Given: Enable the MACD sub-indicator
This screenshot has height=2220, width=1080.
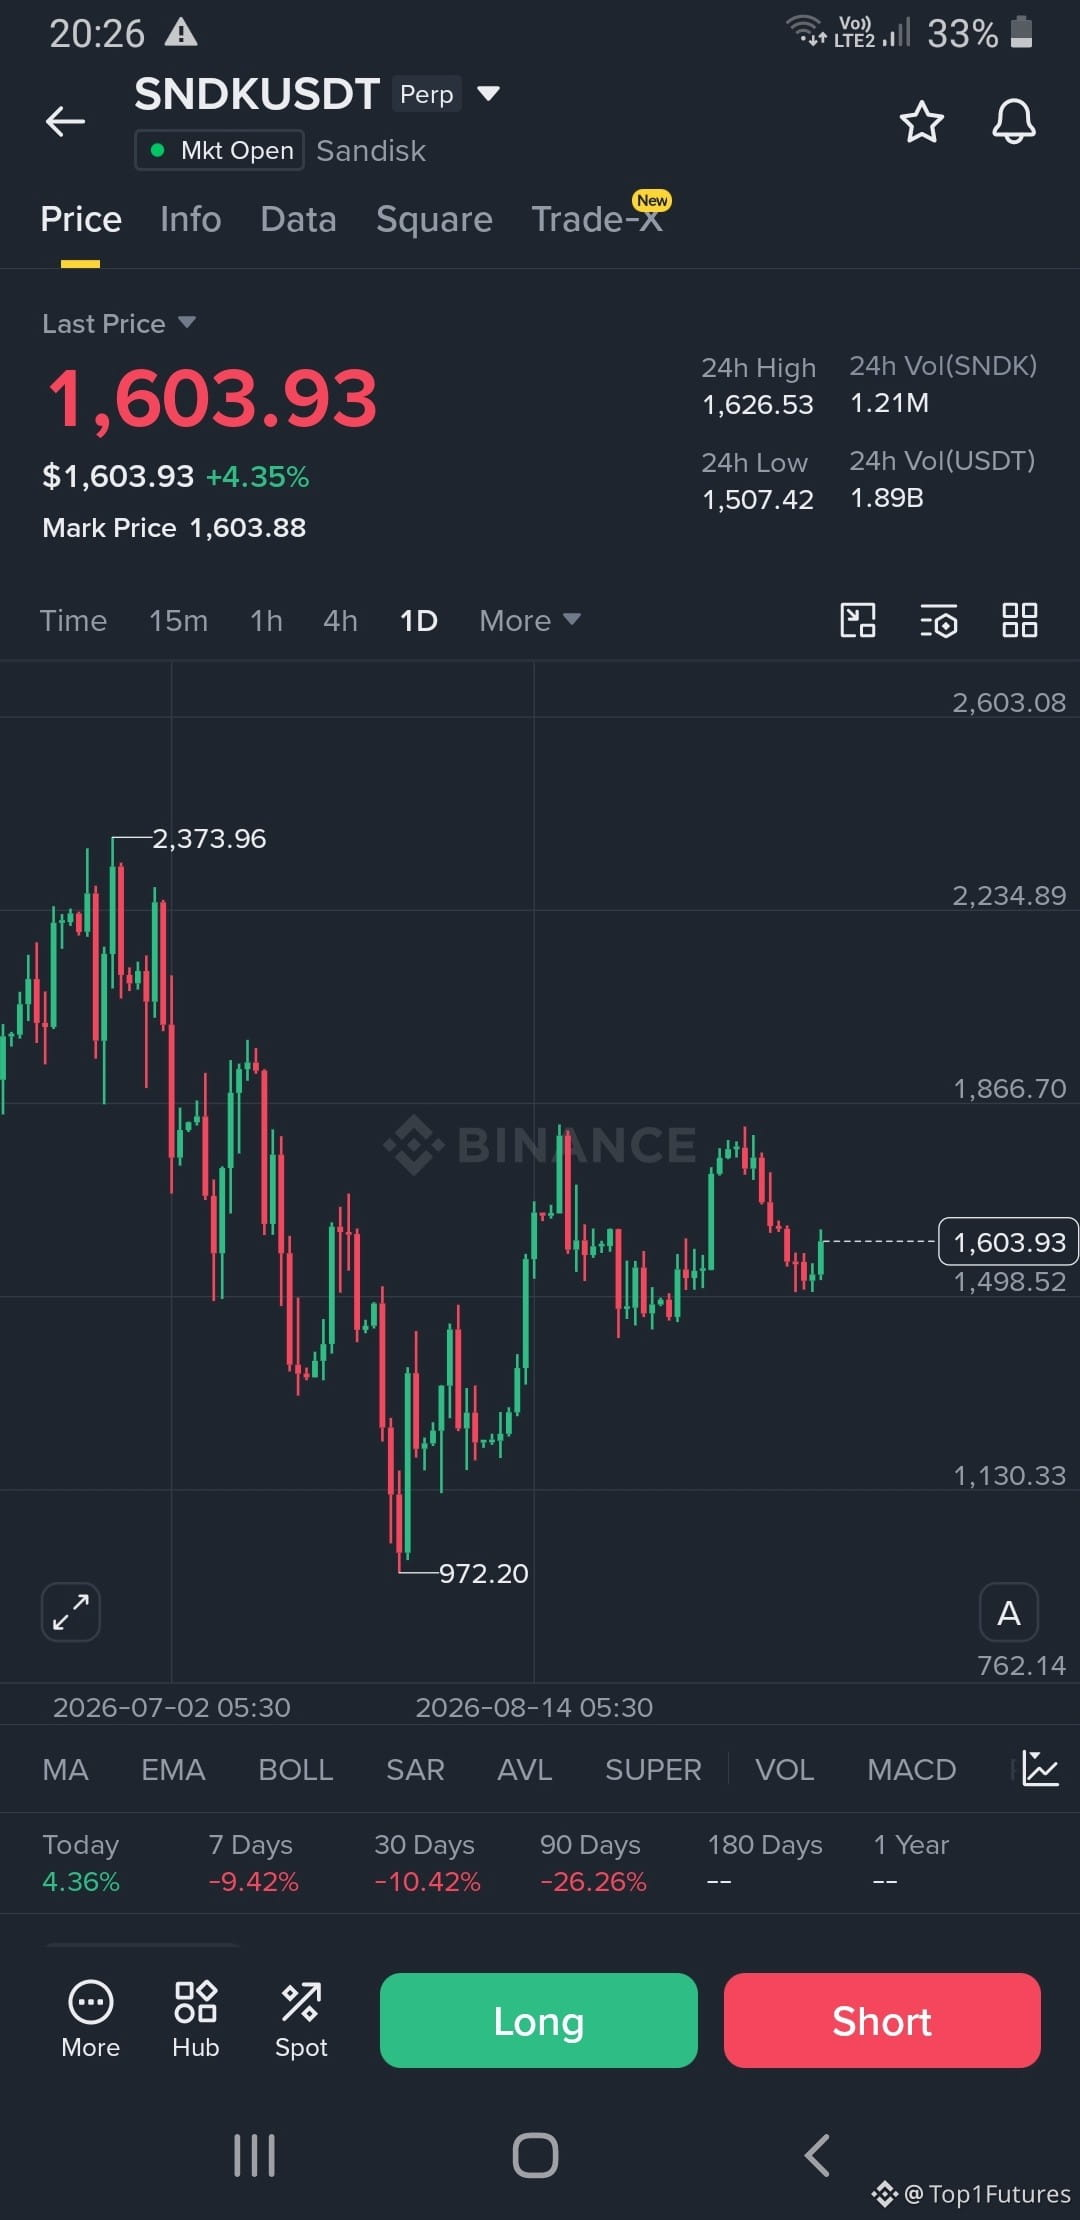Looking at the screenshot, I should coord(911,1769).
